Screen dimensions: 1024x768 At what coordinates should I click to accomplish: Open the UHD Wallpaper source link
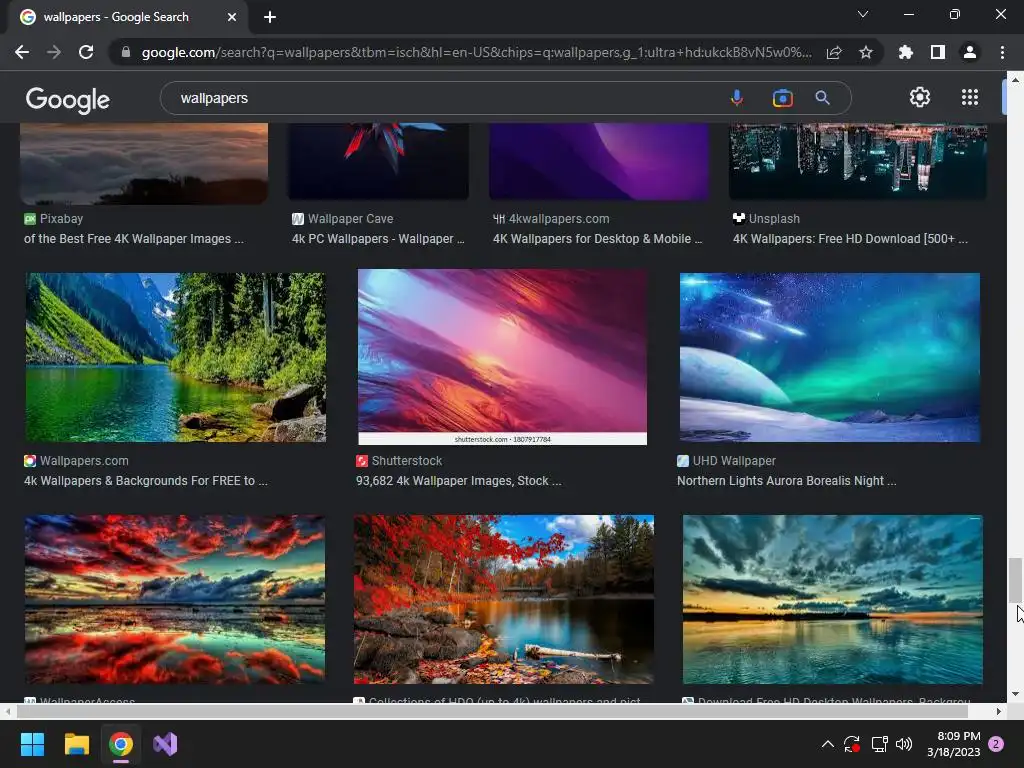tap(727, 460)
